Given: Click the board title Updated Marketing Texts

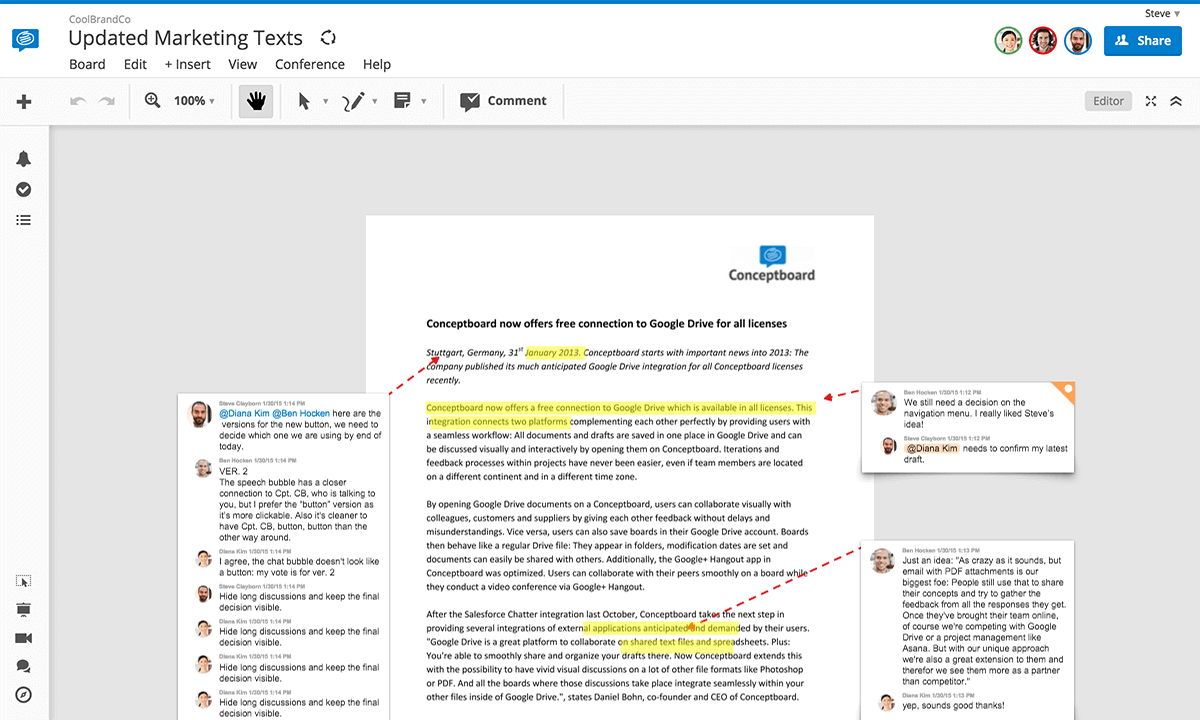Looking at the screenshot, I should [185, 38].
